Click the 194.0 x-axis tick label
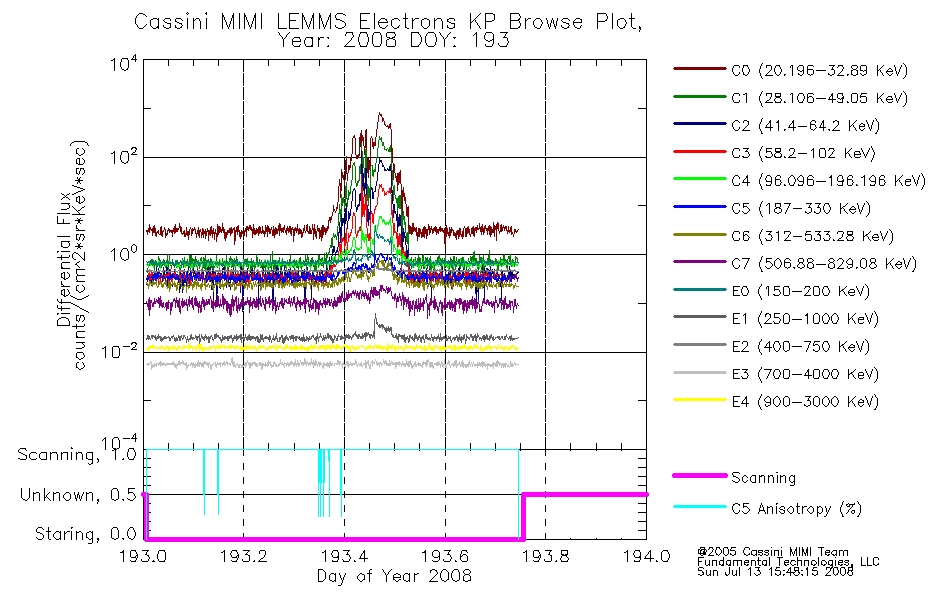 646,556
